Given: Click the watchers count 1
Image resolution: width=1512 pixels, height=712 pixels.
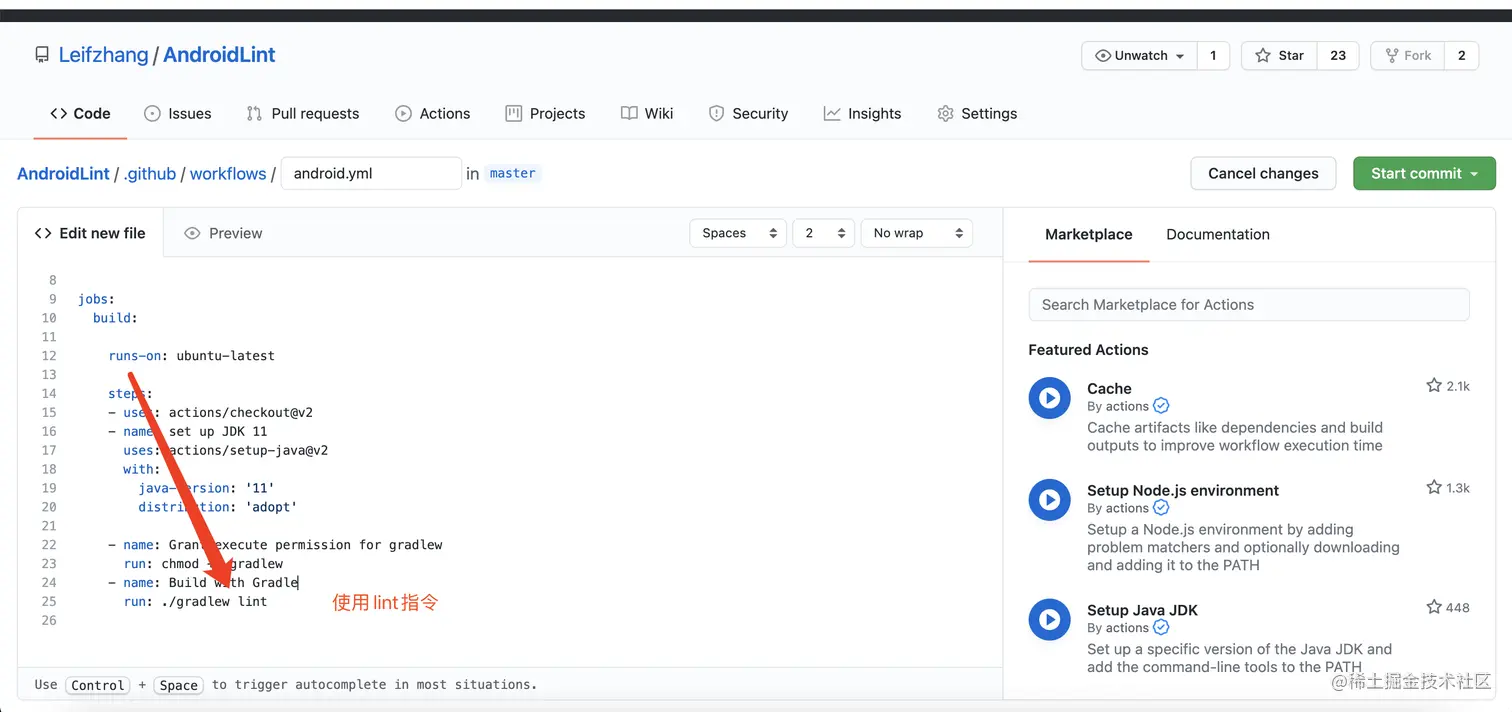Looking at the screenshot, I should 1213,56.
